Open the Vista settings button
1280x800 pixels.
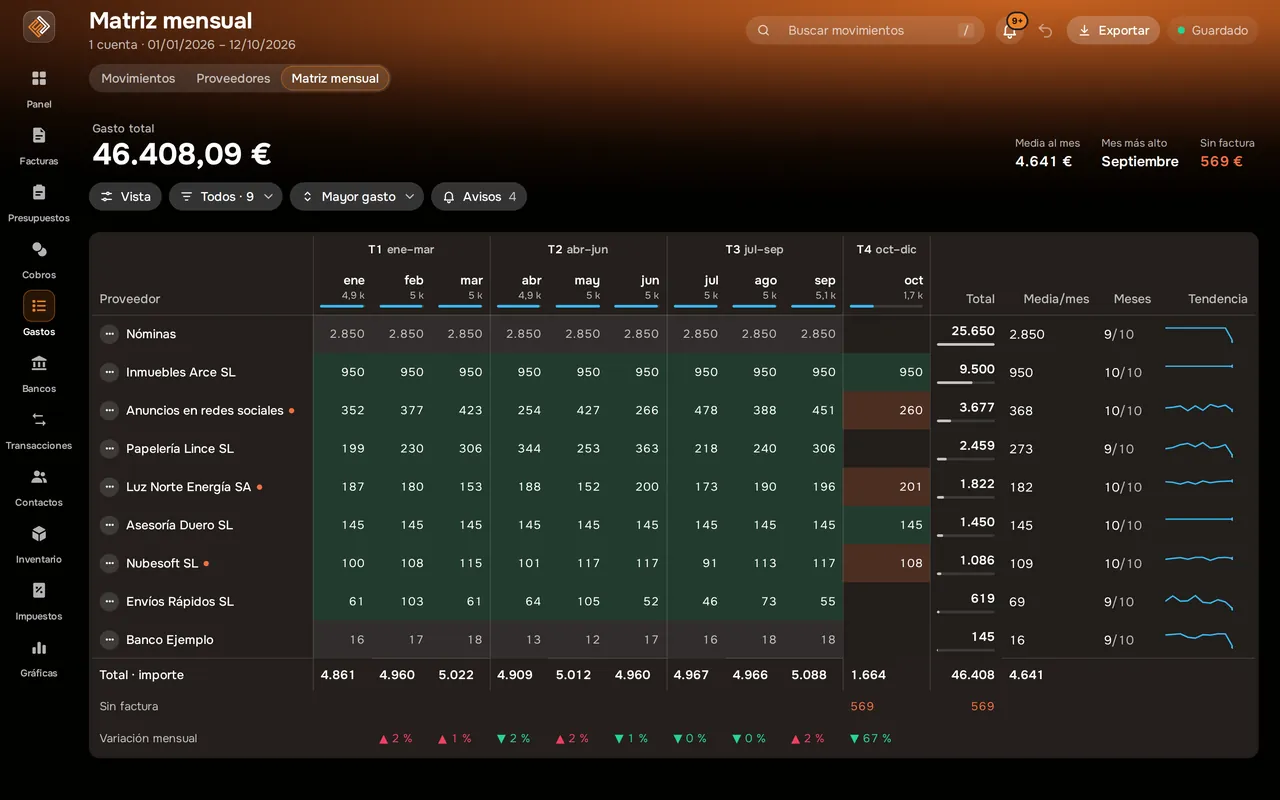[125, 197]
